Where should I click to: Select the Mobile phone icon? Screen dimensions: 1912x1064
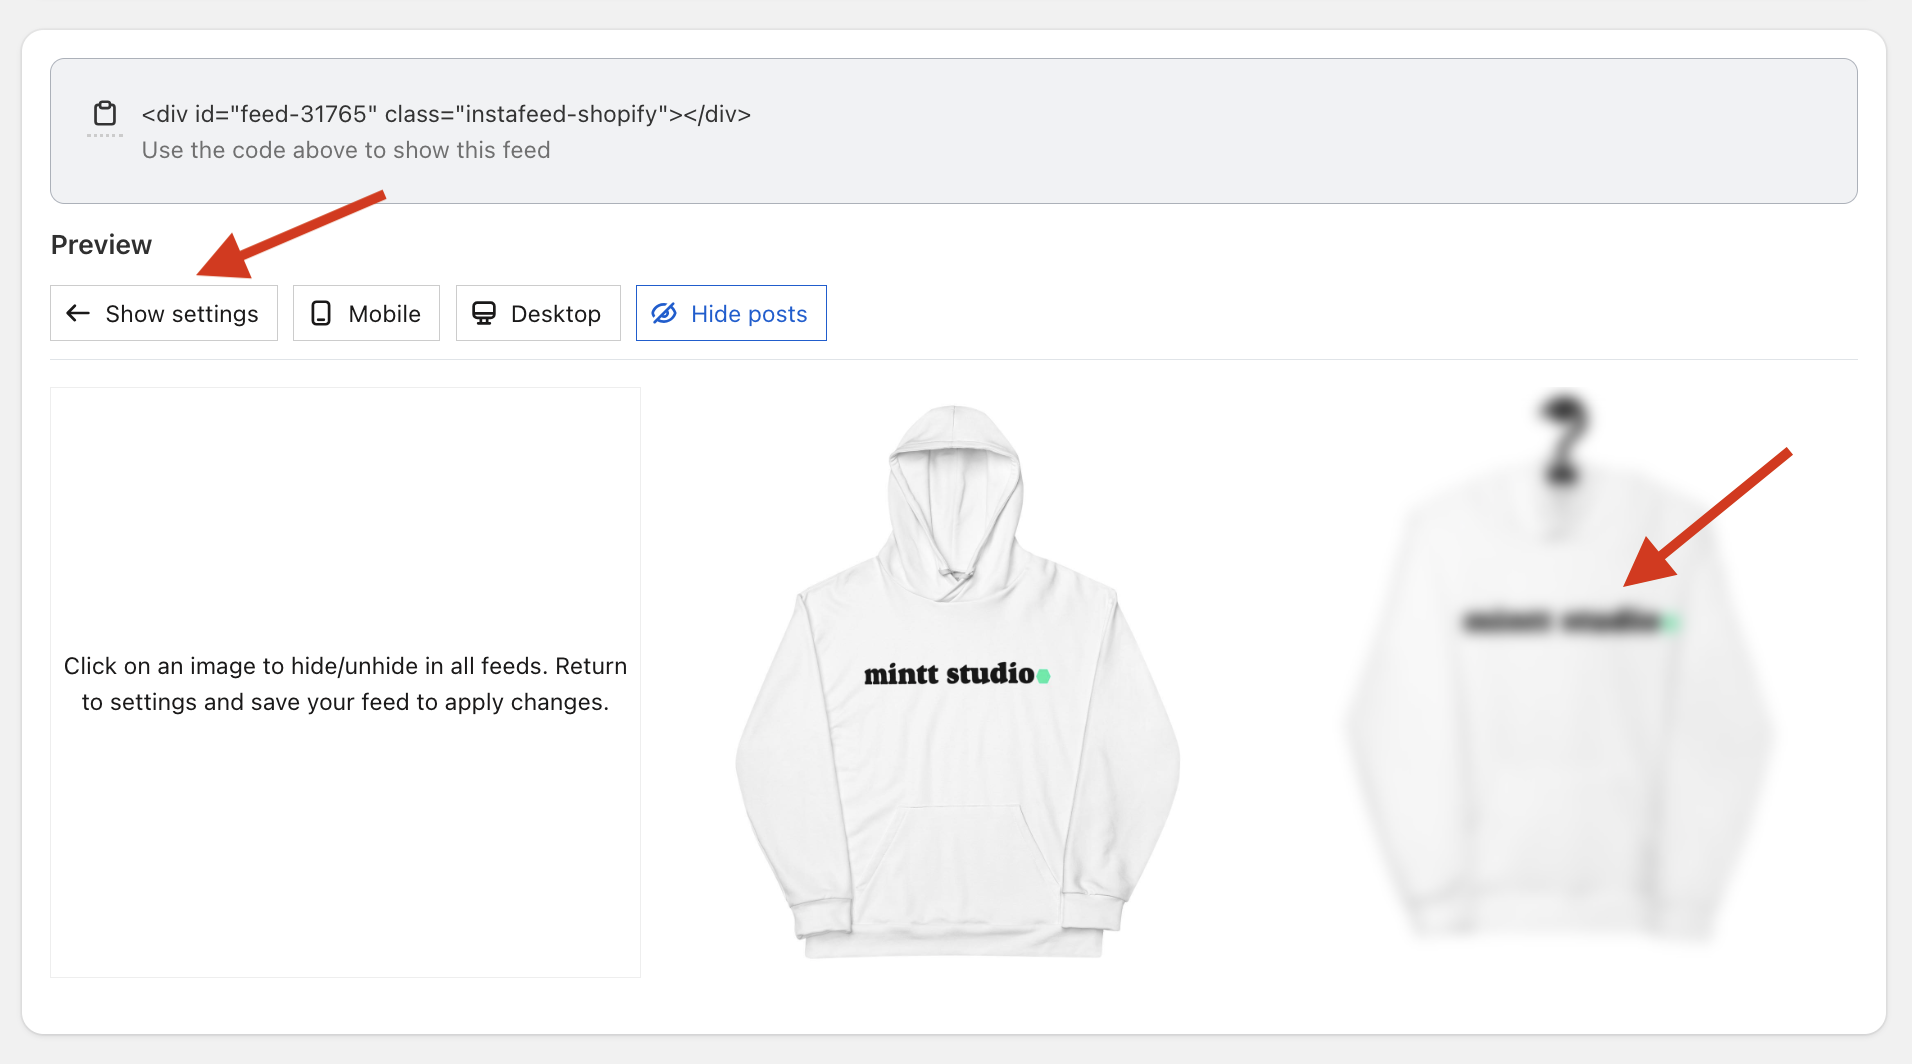click(319, 313)
